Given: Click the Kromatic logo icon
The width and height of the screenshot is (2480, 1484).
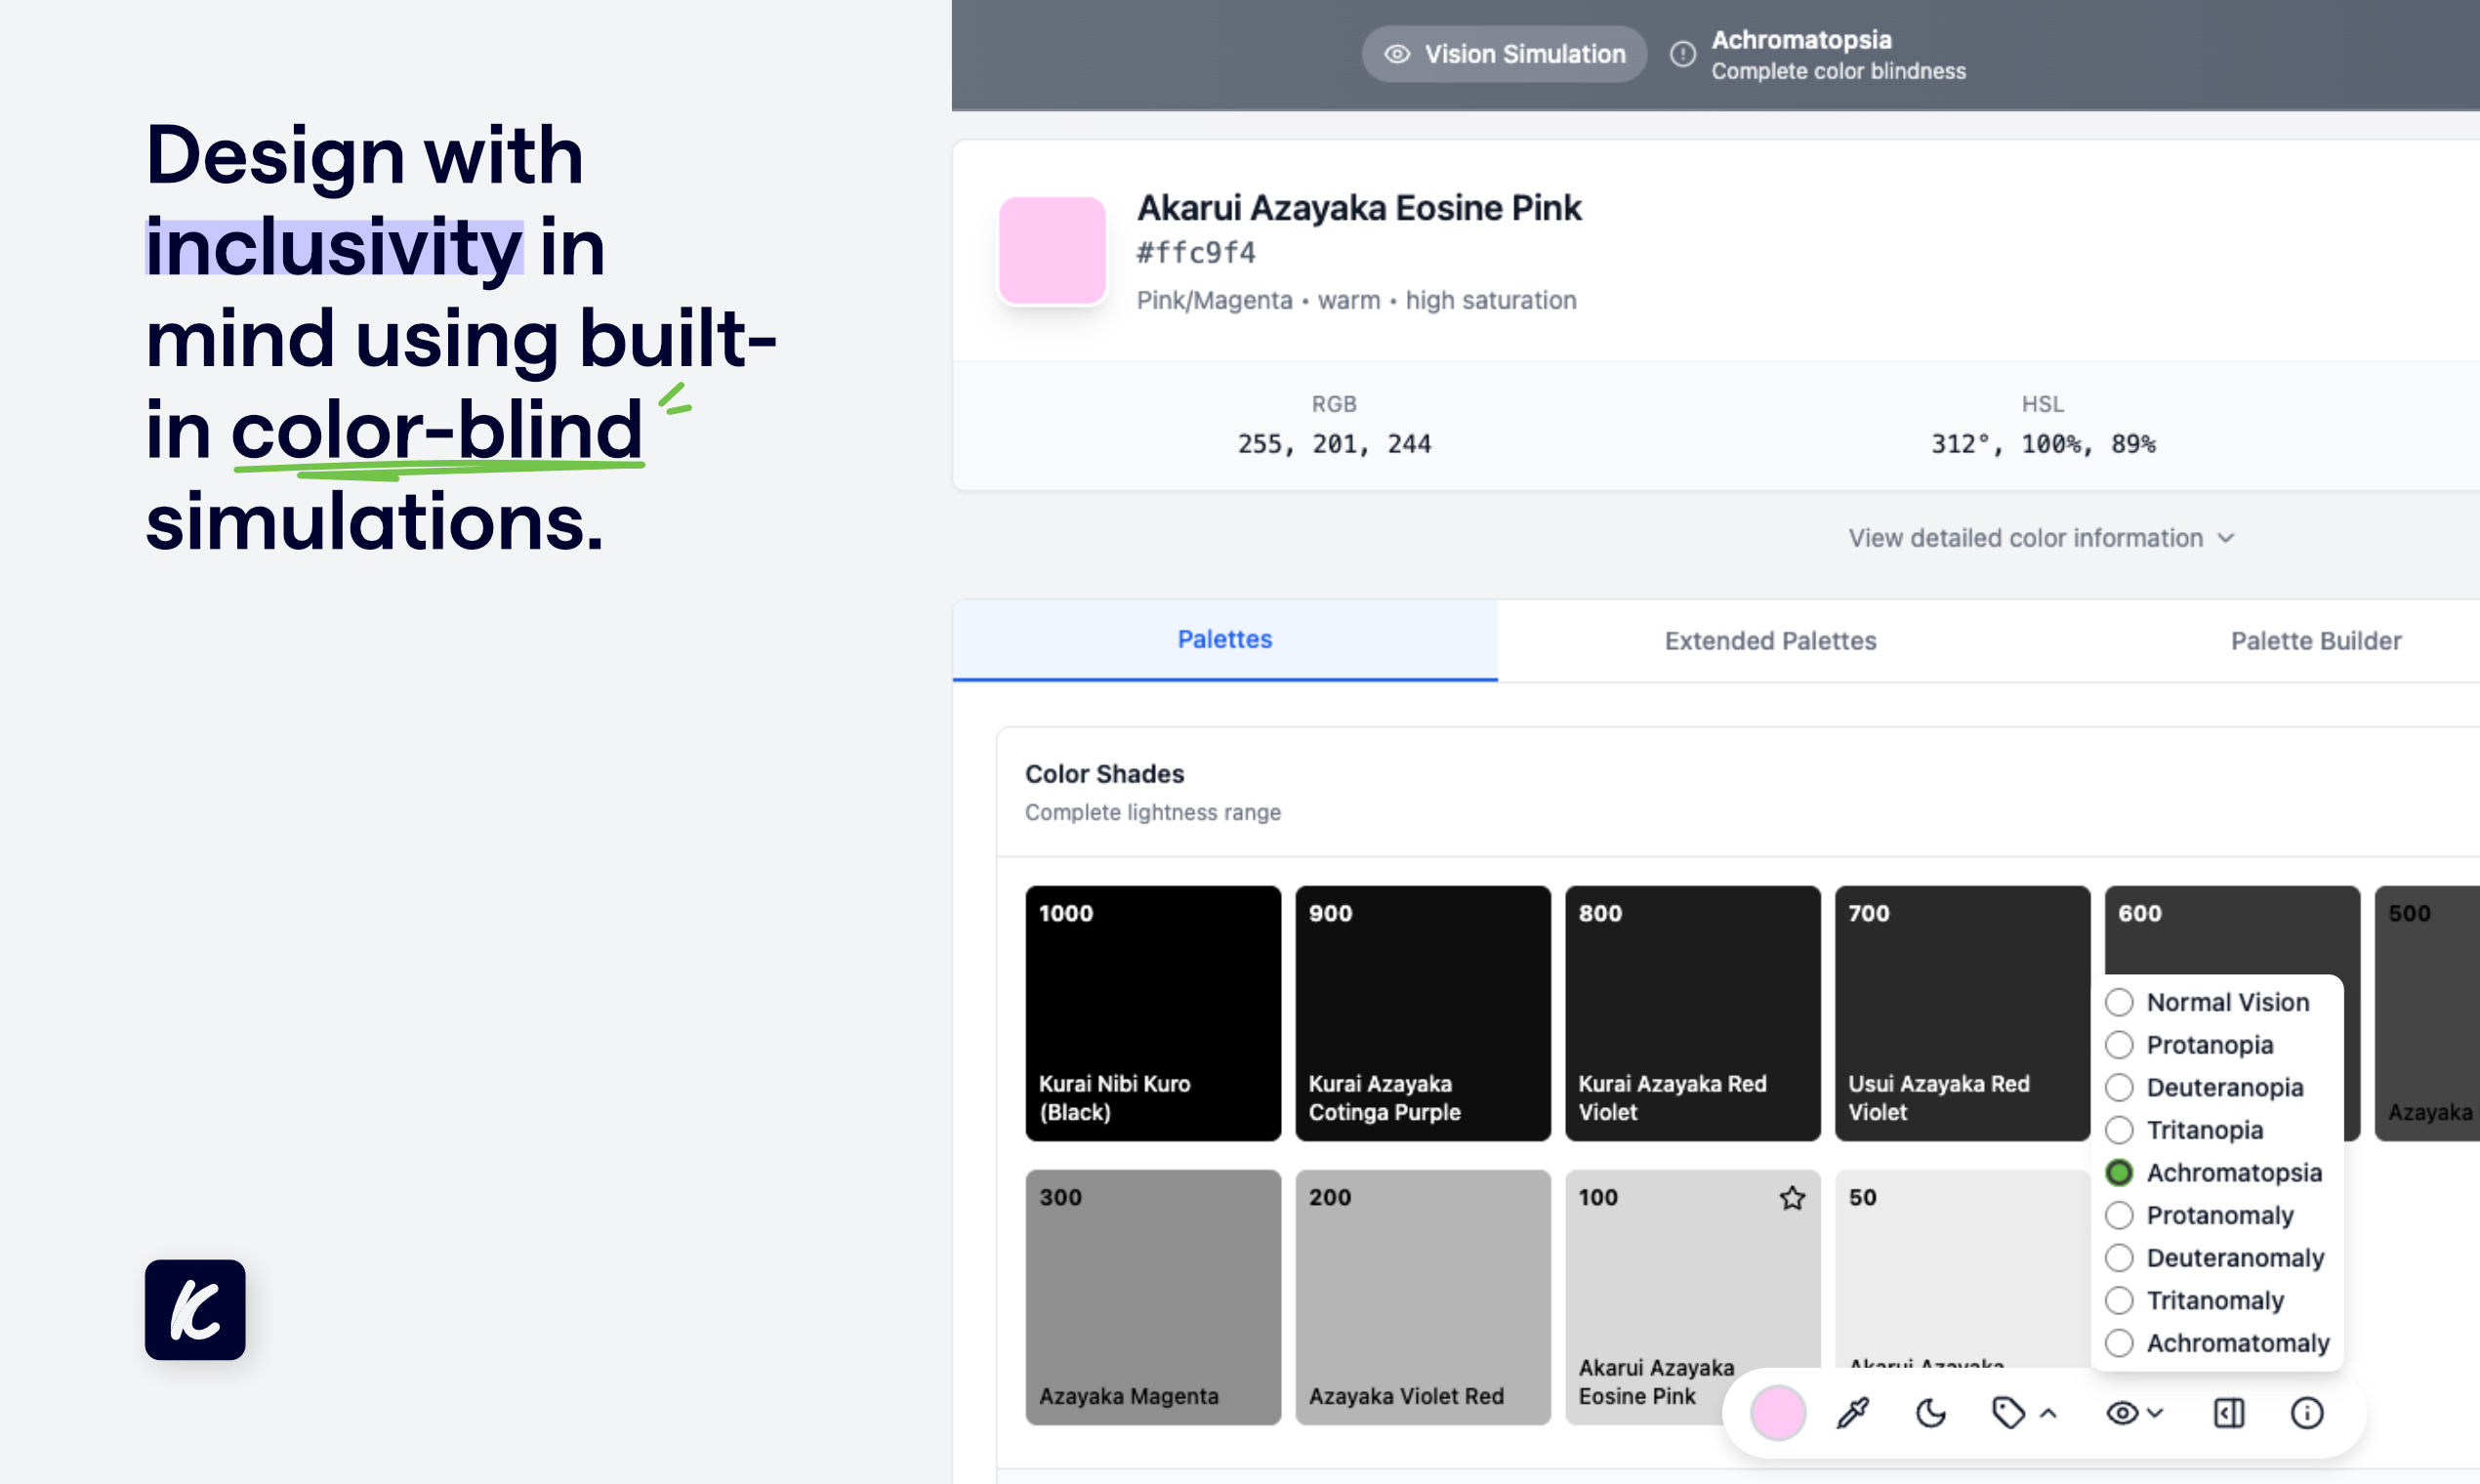Looking at the screenshot, I should (x=195, y=1309).
